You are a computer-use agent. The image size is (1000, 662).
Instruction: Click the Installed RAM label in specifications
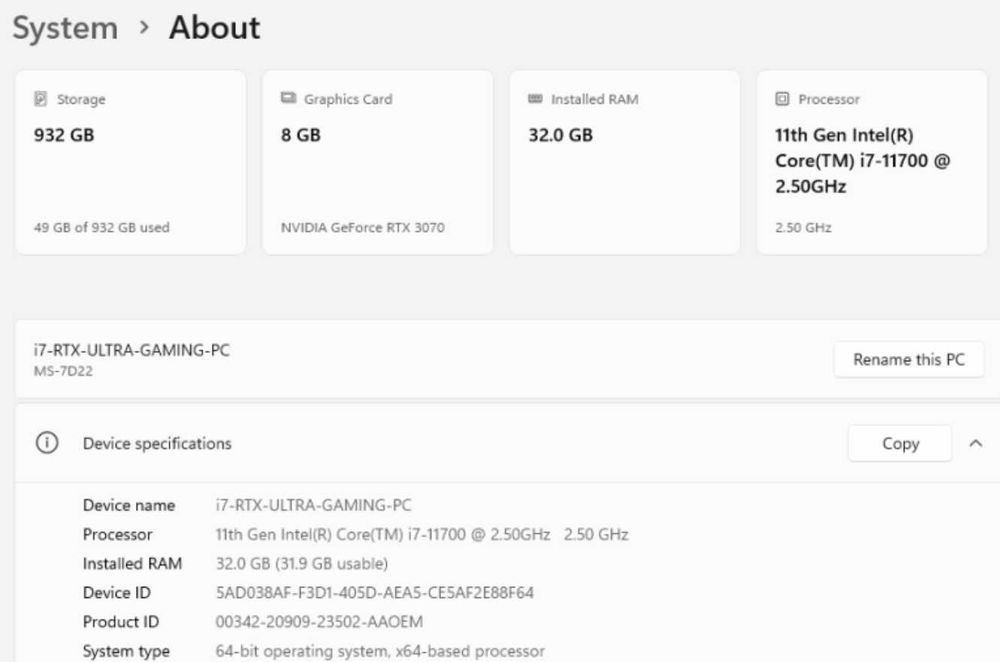(x=132, y=564)
